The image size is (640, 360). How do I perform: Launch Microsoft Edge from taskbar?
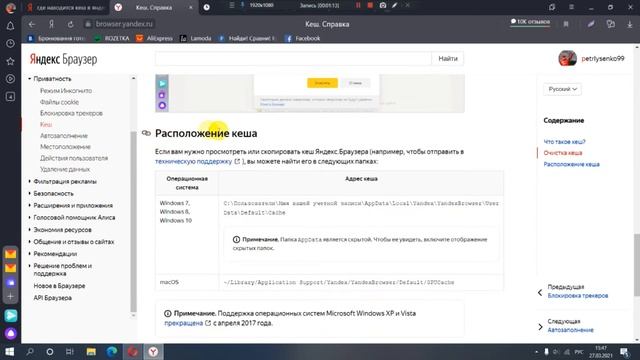pyautogui.click(x=111, y=351)
